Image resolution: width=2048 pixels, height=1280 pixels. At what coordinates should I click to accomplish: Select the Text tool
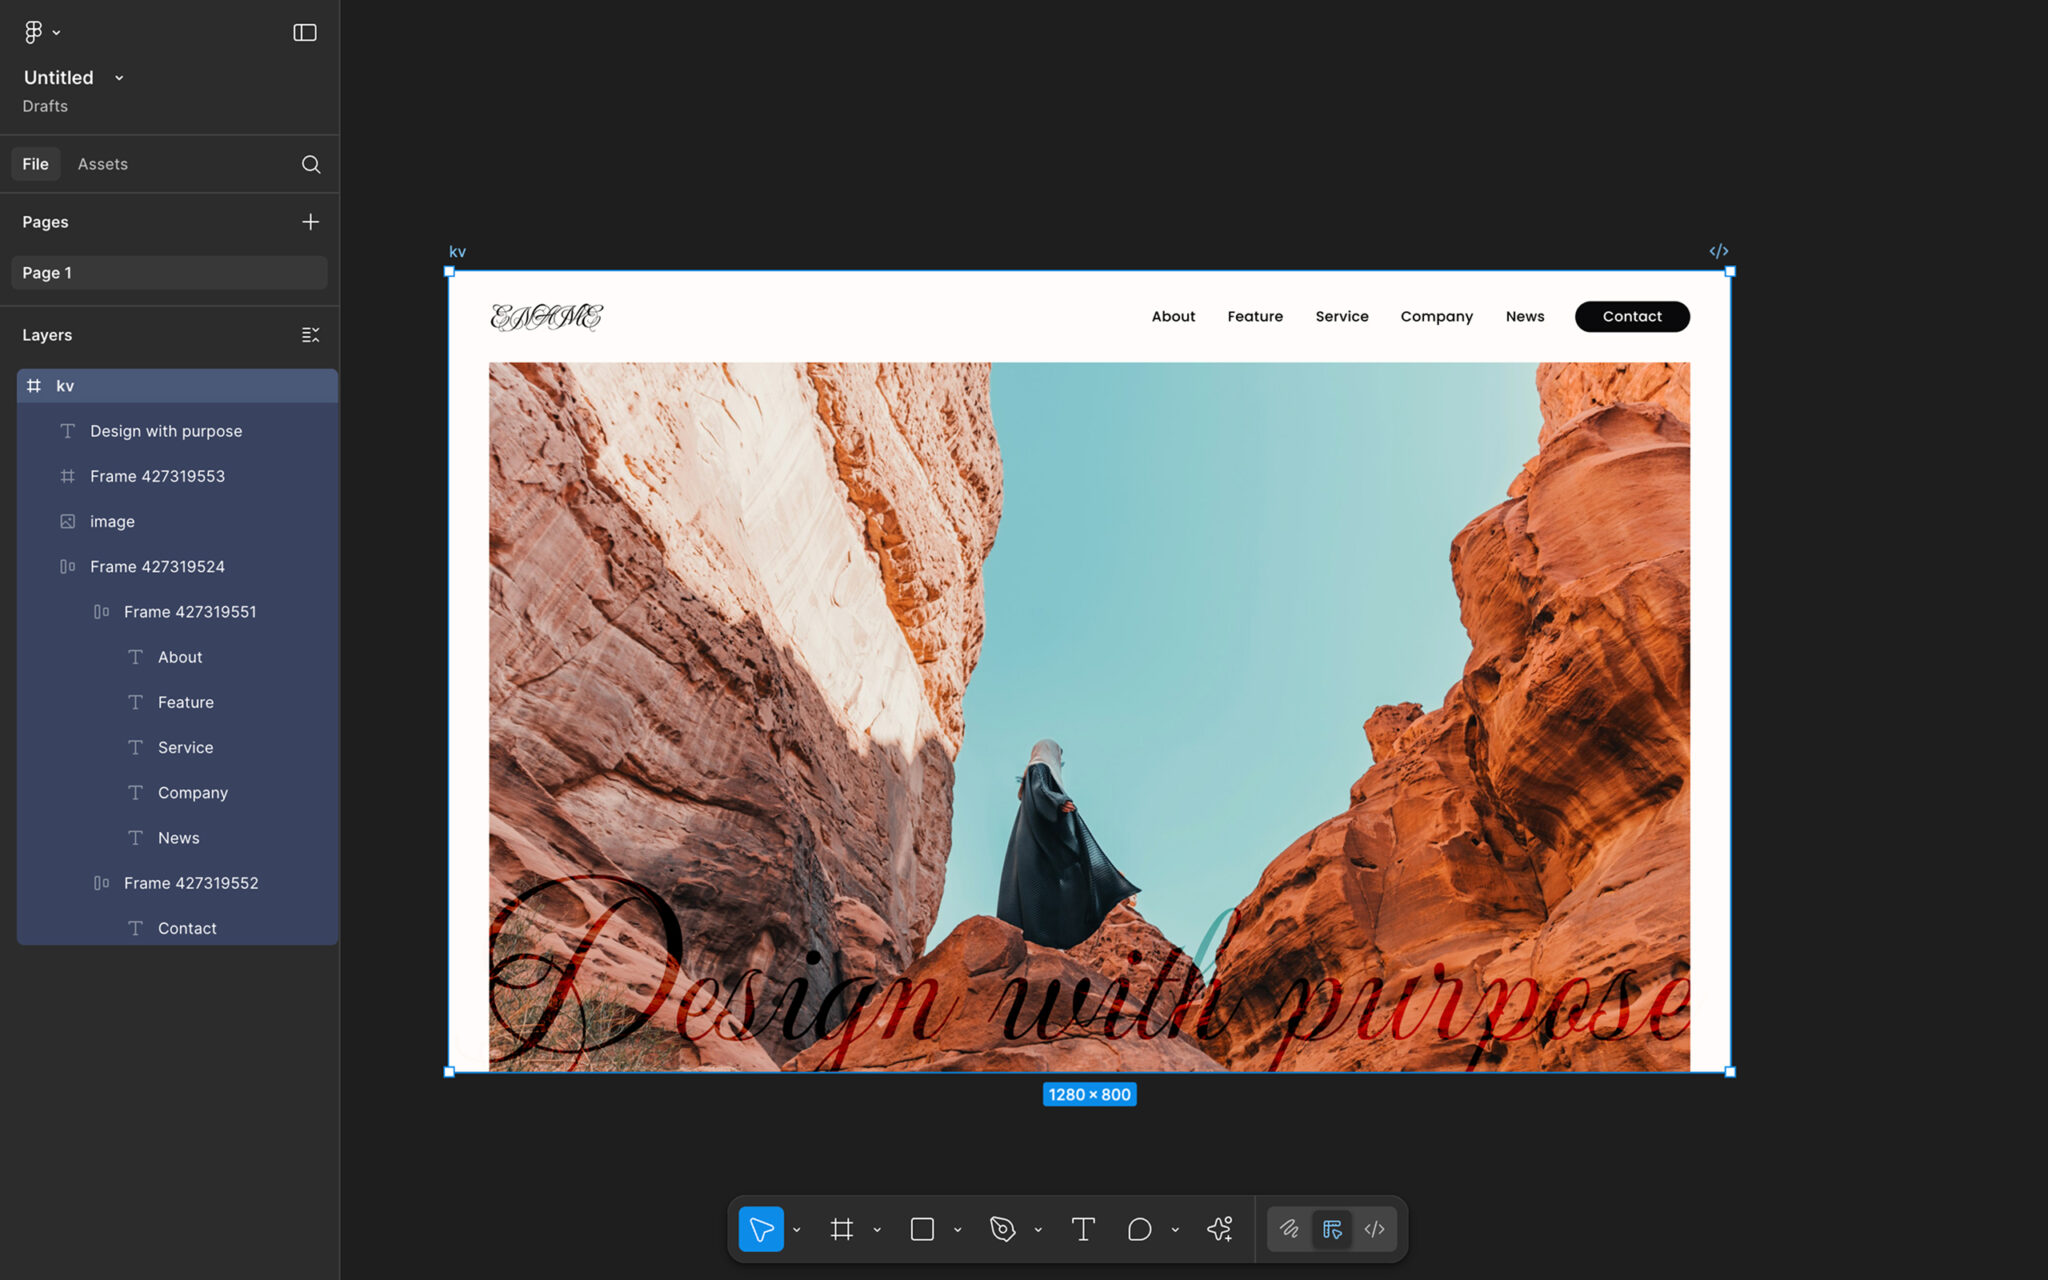(1083, 1229)
